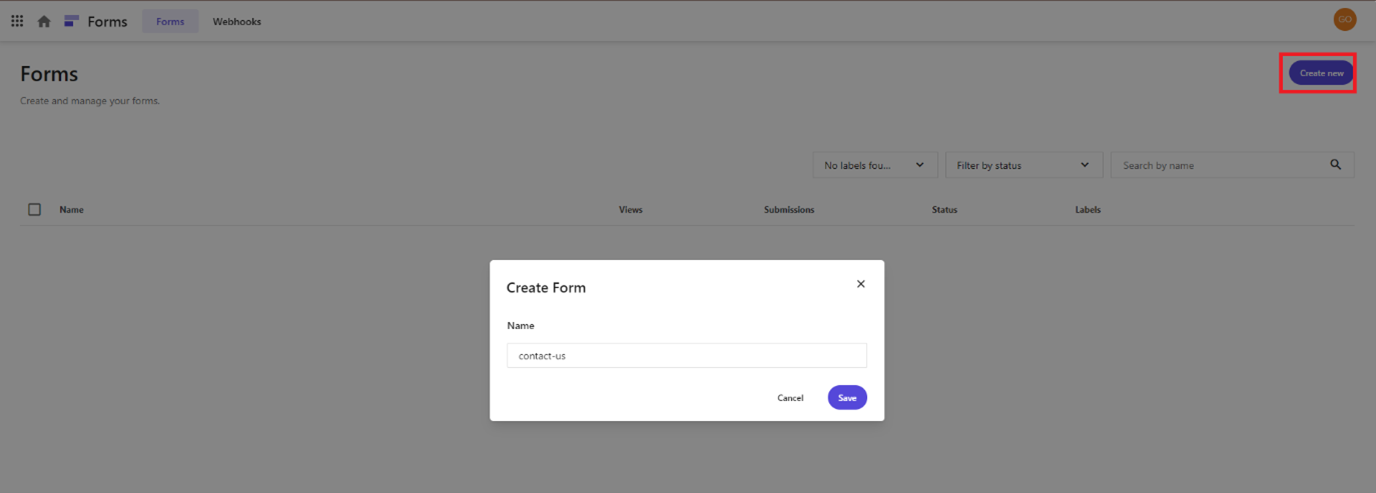
Task: Select the Submissions column header
Action: pos(789,210)
